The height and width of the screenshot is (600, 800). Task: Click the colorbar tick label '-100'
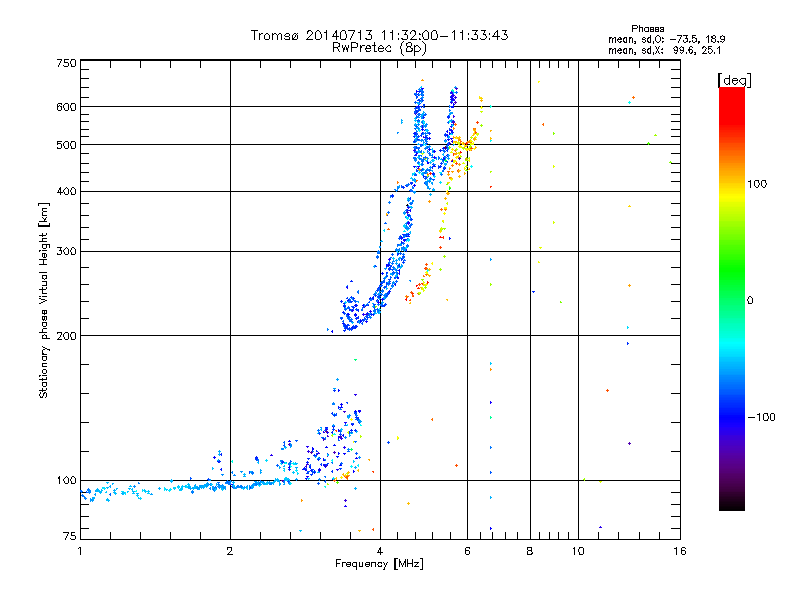761,417
